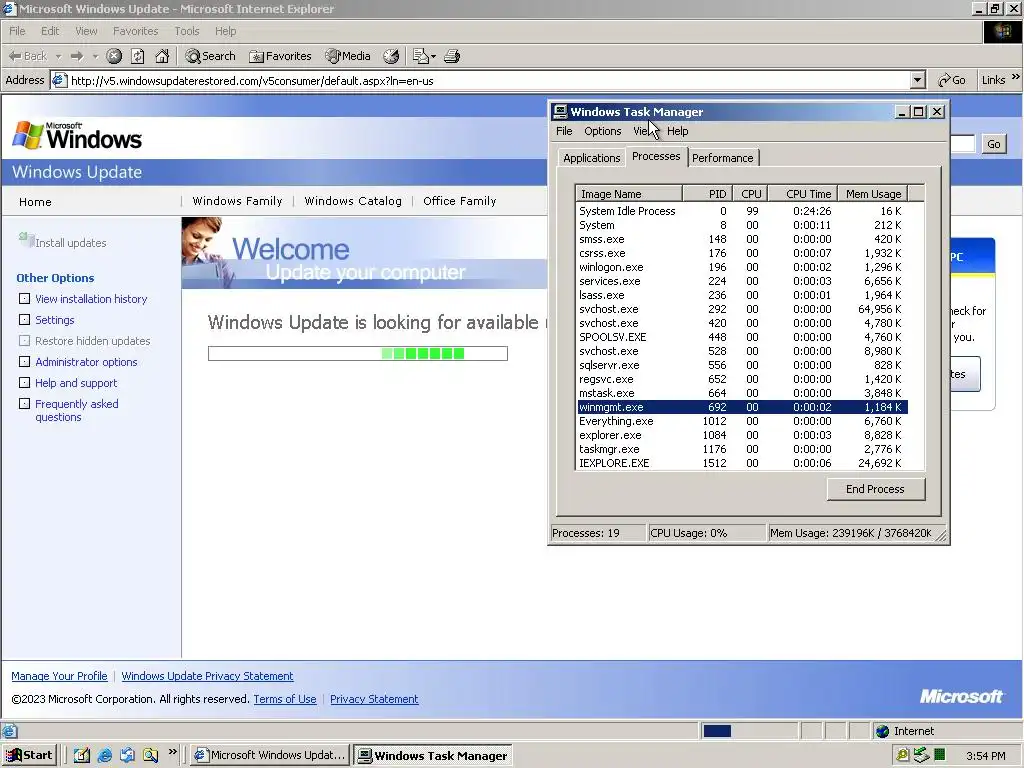1024x768 pixels.
Task: Open the Search pane in Internet Explorer
Action: 210,56
